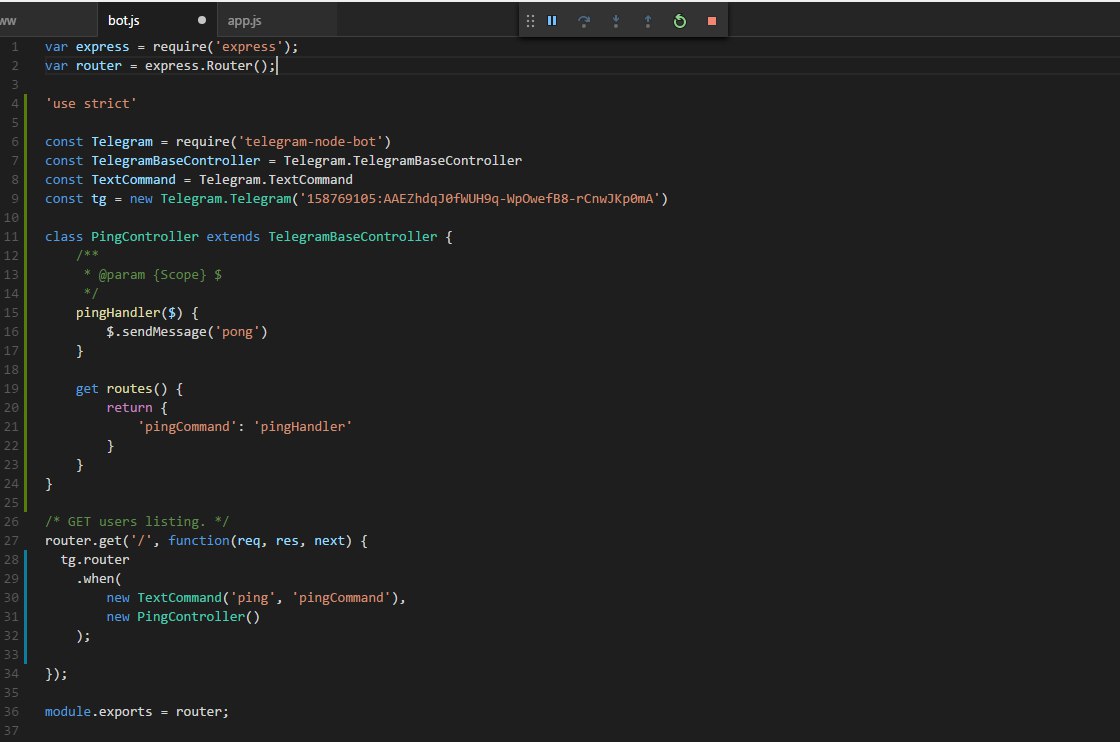This screenshot has width=1120, height=742.
Task: Click the Step Into debug arrow
Action: tap(616, 21)
